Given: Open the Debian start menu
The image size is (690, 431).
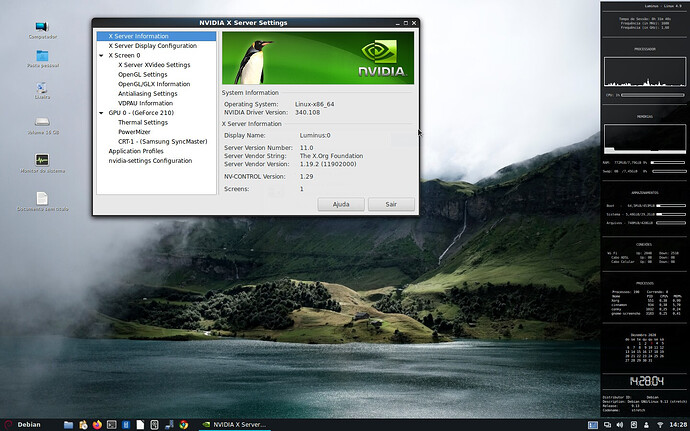Looking at the screenshot, I should pos(26,423).
